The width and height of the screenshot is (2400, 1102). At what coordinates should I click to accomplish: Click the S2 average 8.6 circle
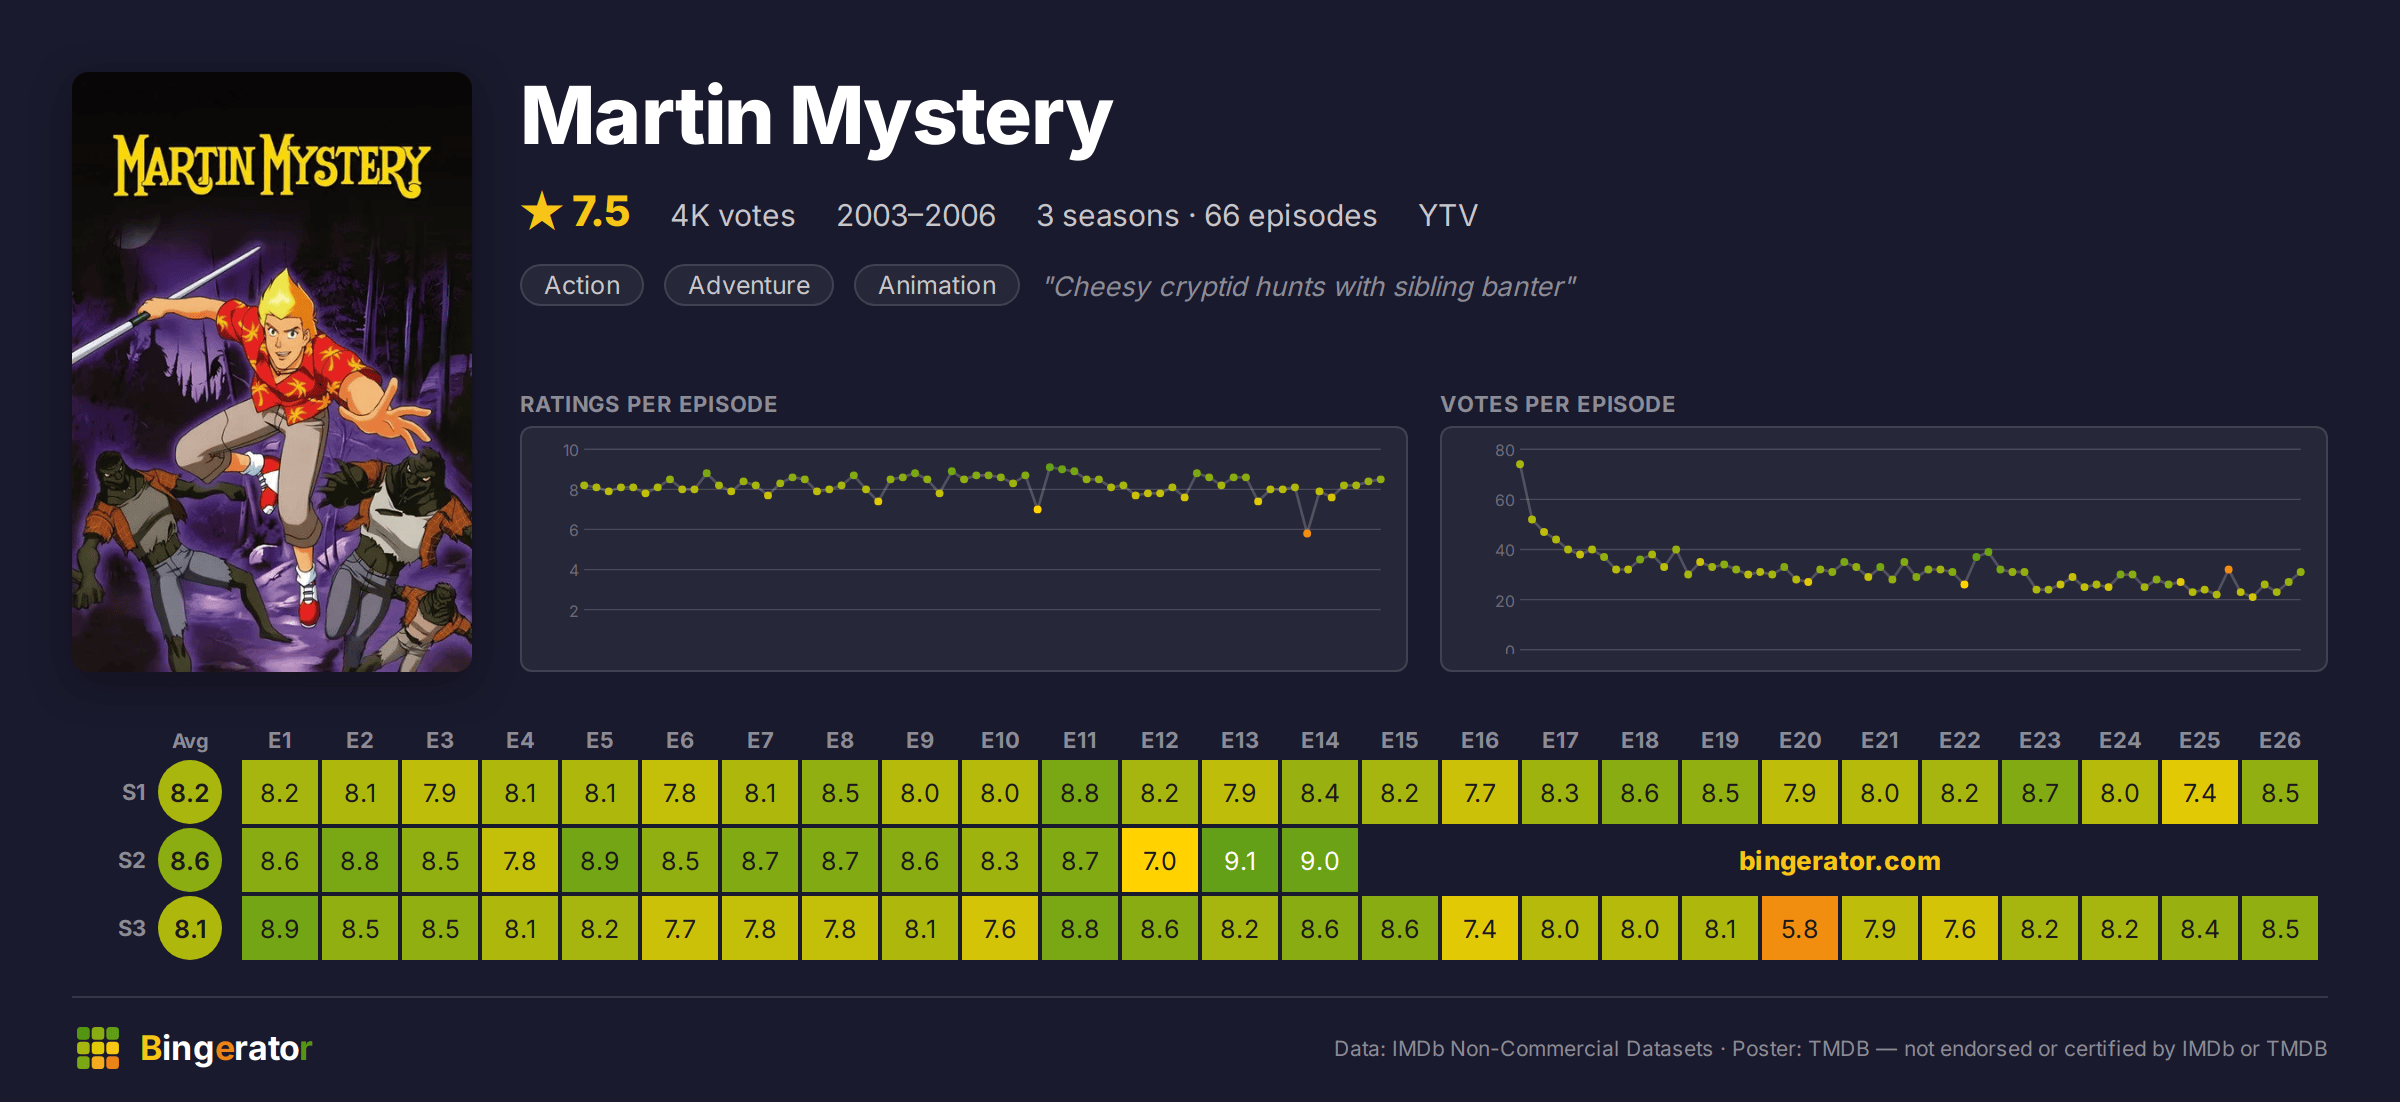tap(190, 860)
